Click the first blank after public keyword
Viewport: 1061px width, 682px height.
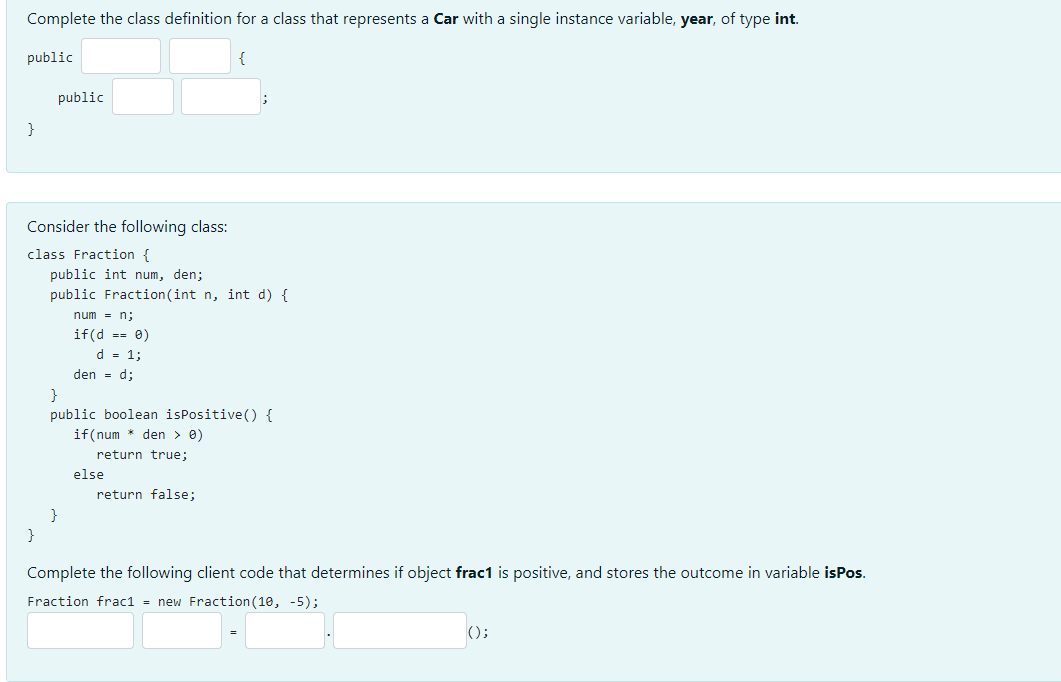coord(120,56)
